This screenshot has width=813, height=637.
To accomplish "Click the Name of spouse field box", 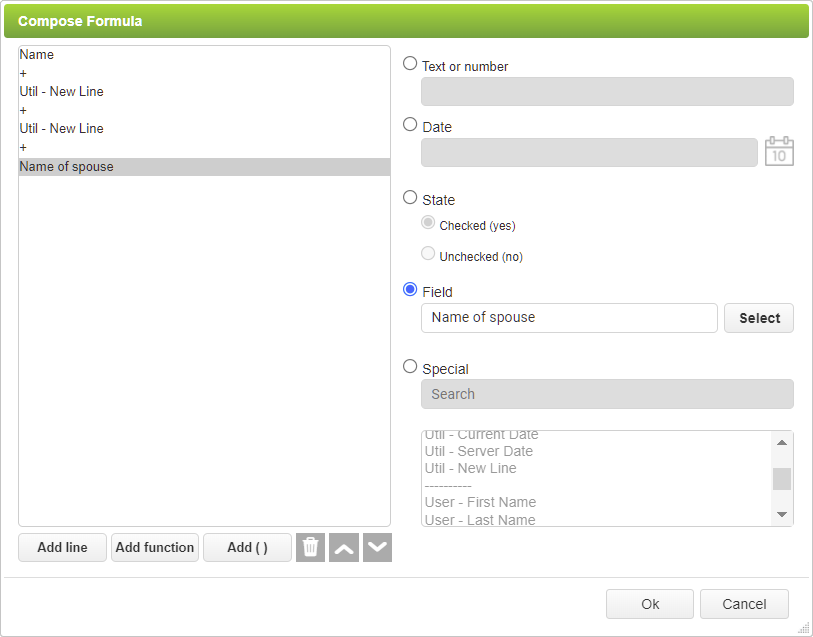I will (569, 318).
